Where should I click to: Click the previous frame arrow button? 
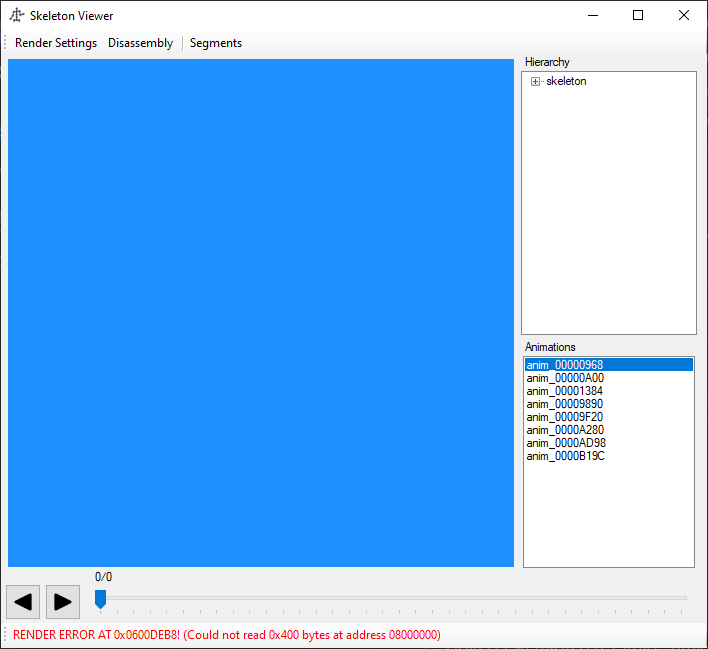(x=23, y=602)
